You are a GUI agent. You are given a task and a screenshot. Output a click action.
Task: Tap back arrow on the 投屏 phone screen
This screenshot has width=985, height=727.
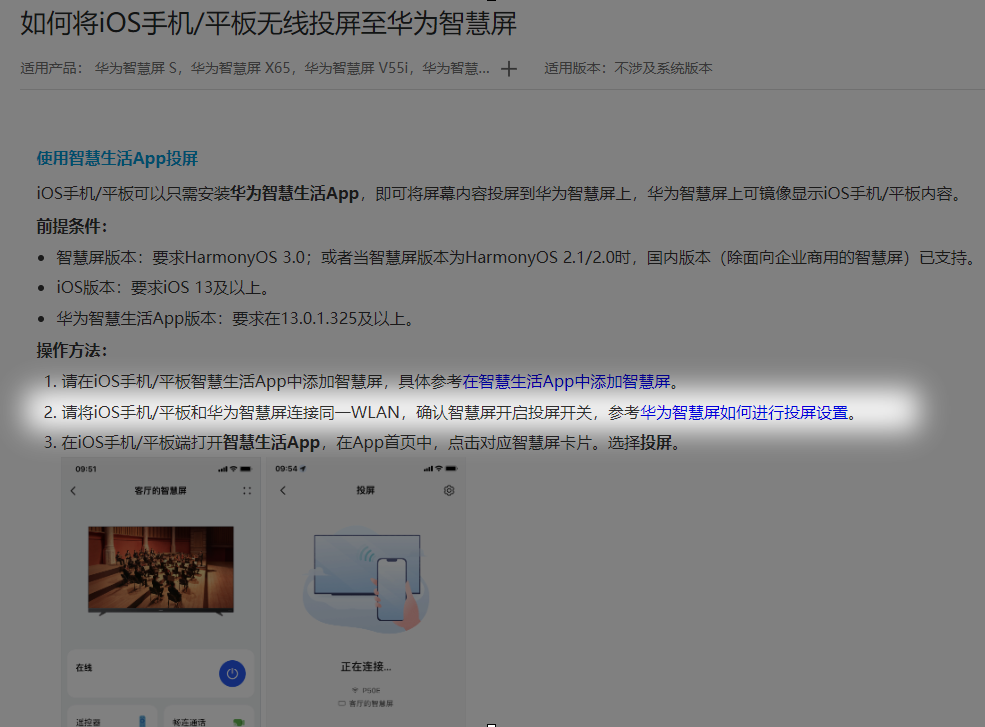tap(283, 490)
